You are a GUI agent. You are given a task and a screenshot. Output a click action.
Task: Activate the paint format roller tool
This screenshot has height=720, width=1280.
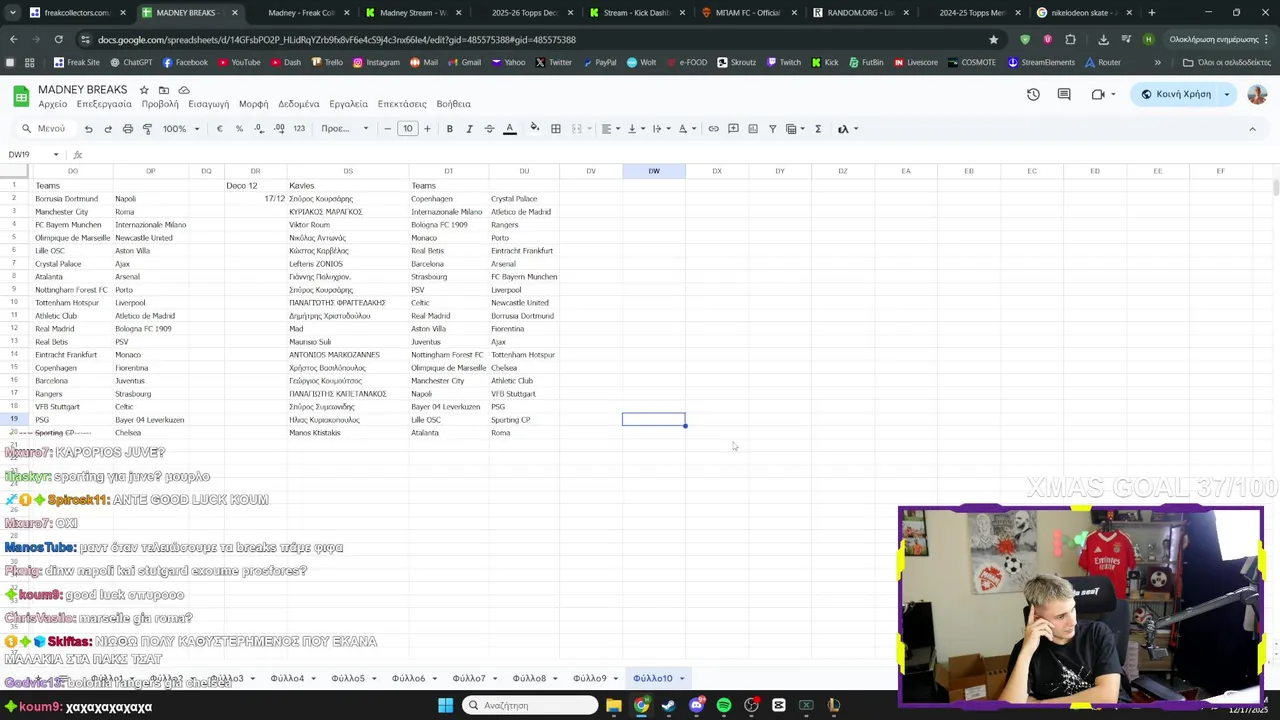click(x=147, y=129)
